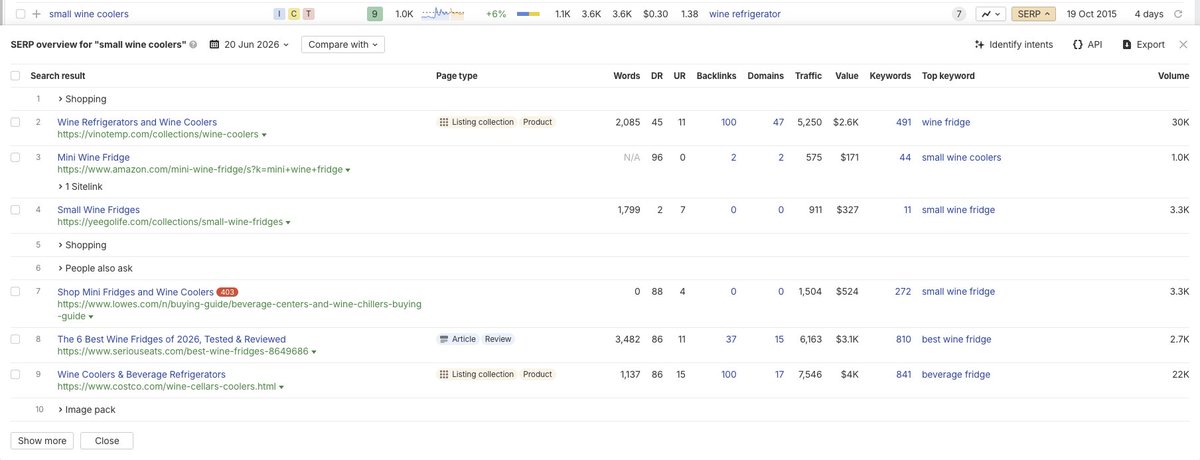
Task: Click the help icon after SERP overview title
Action: pyautogui.click(x=193, y=45)
